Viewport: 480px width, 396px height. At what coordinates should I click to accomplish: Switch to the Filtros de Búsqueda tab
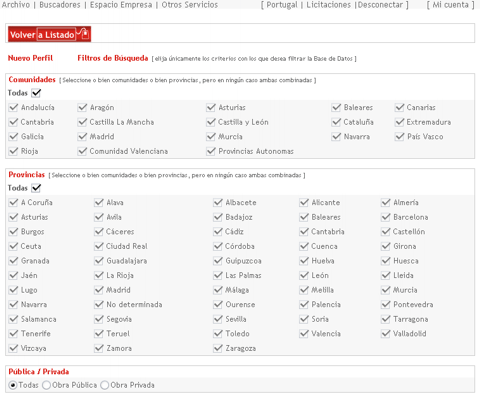(113, 58)
